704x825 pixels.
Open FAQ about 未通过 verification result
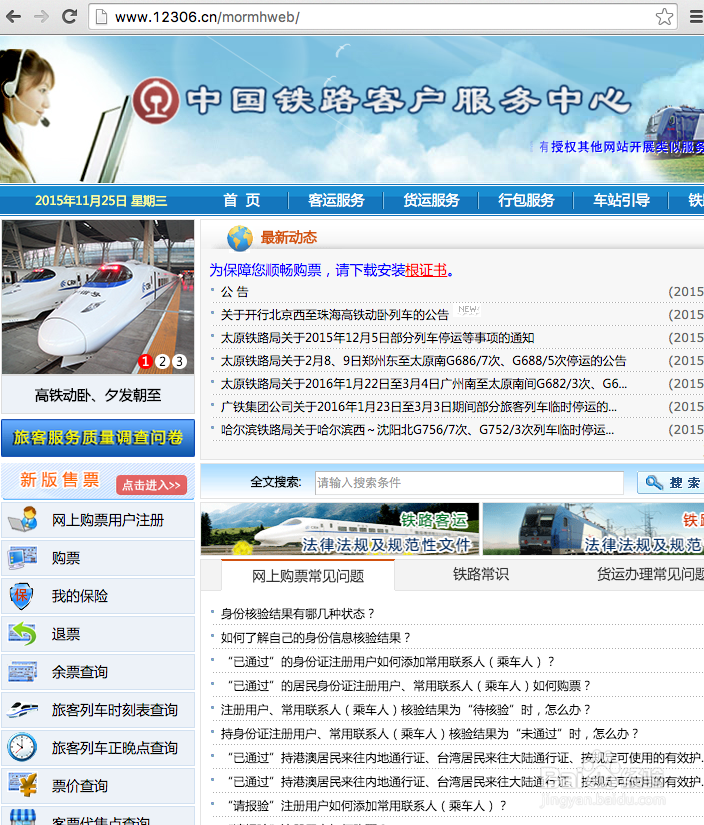(429, 733)
